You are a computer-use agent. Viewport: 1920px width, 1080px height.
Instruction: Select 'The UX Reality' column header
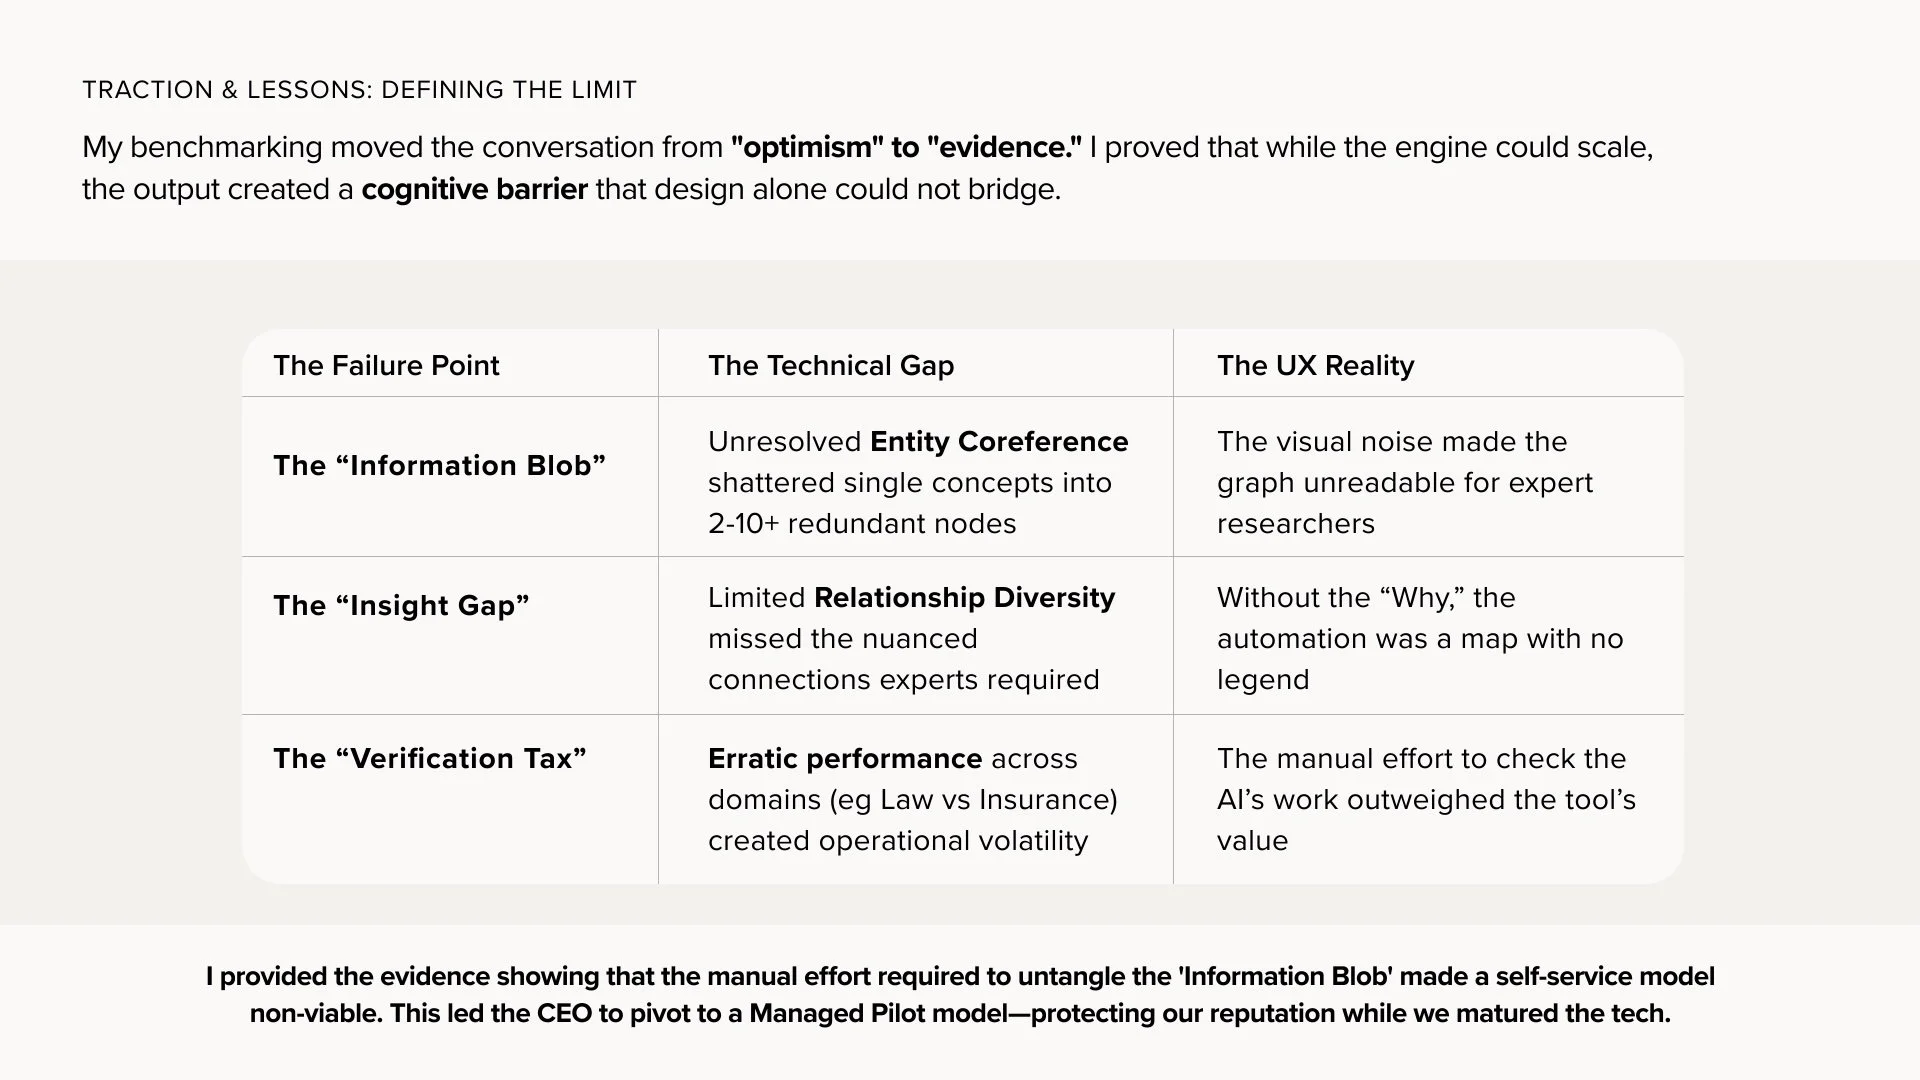click(1315, 365)
